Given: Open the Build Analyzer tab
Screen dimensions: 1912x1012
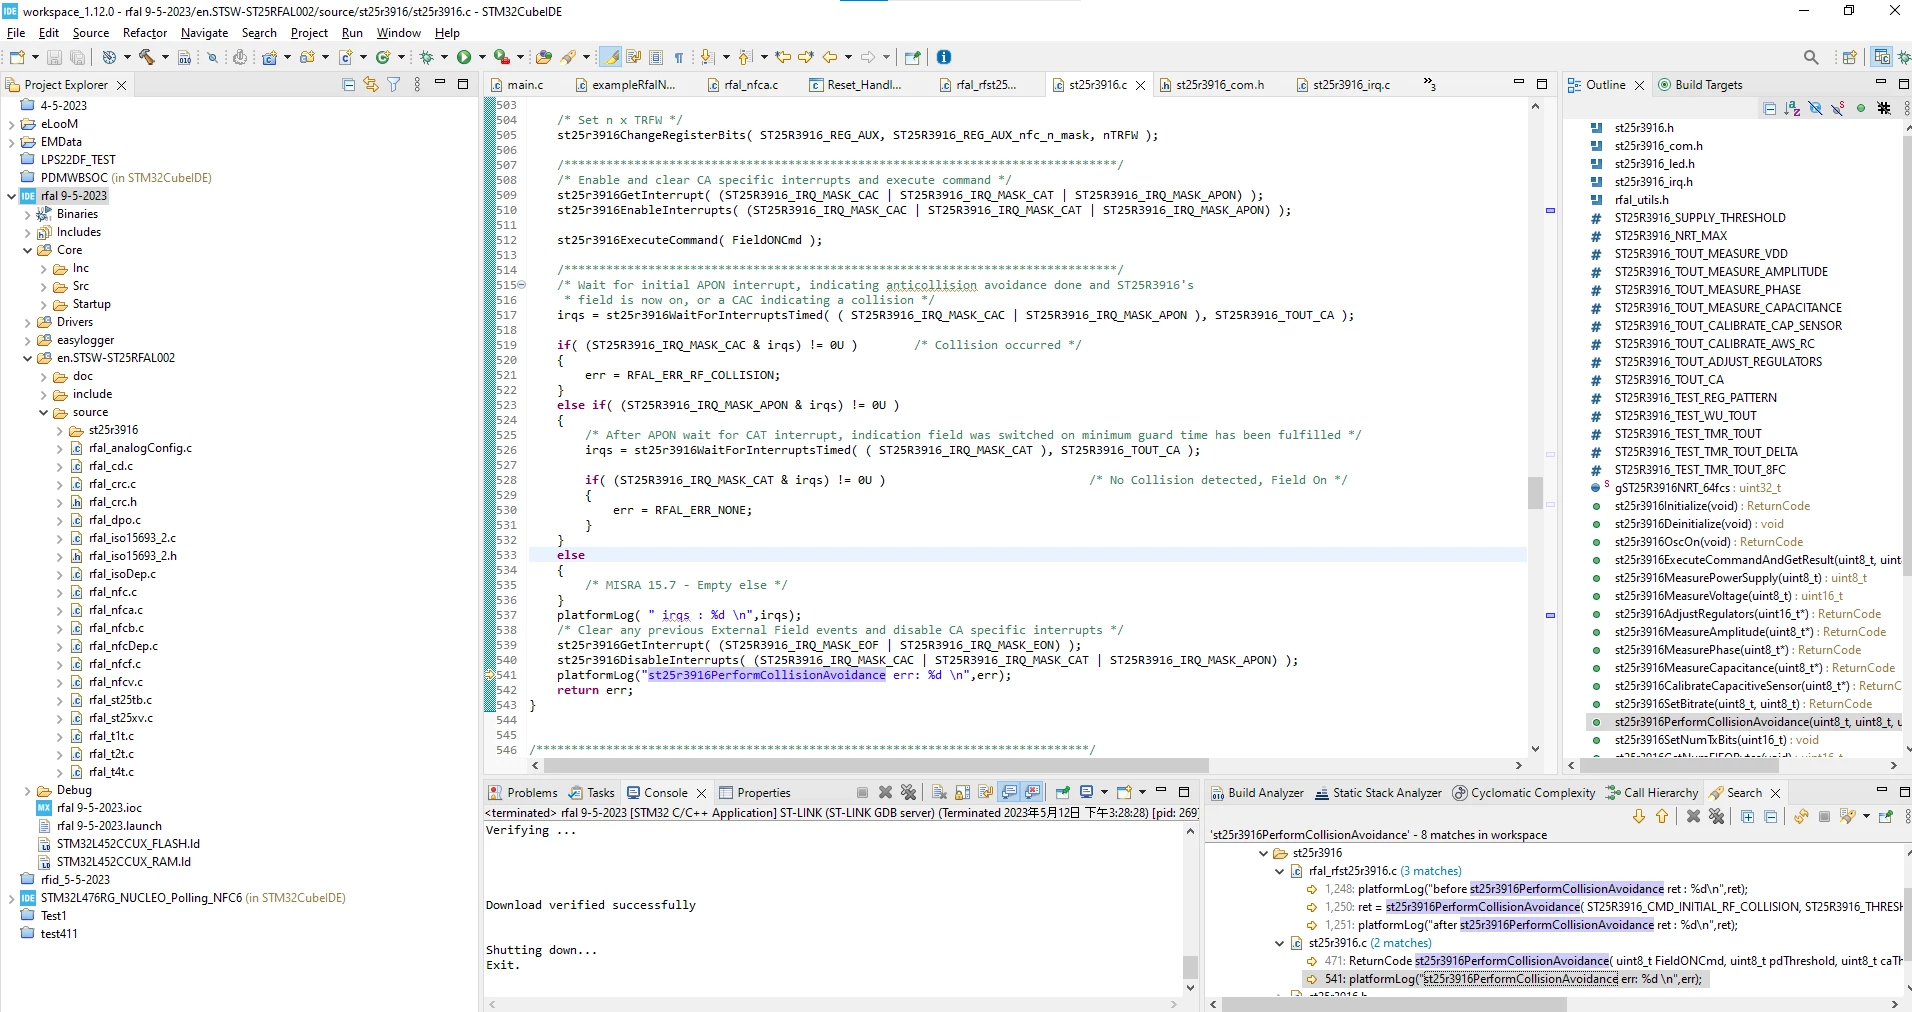Looking at the screenshot, I should pyautogui.click(x=1257, y=792).
